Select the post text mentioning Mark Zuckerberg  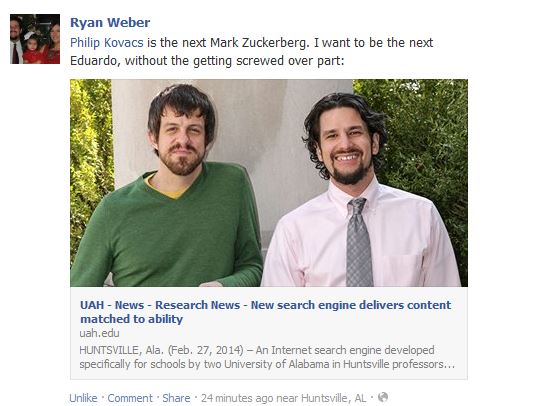click(252, 51)
